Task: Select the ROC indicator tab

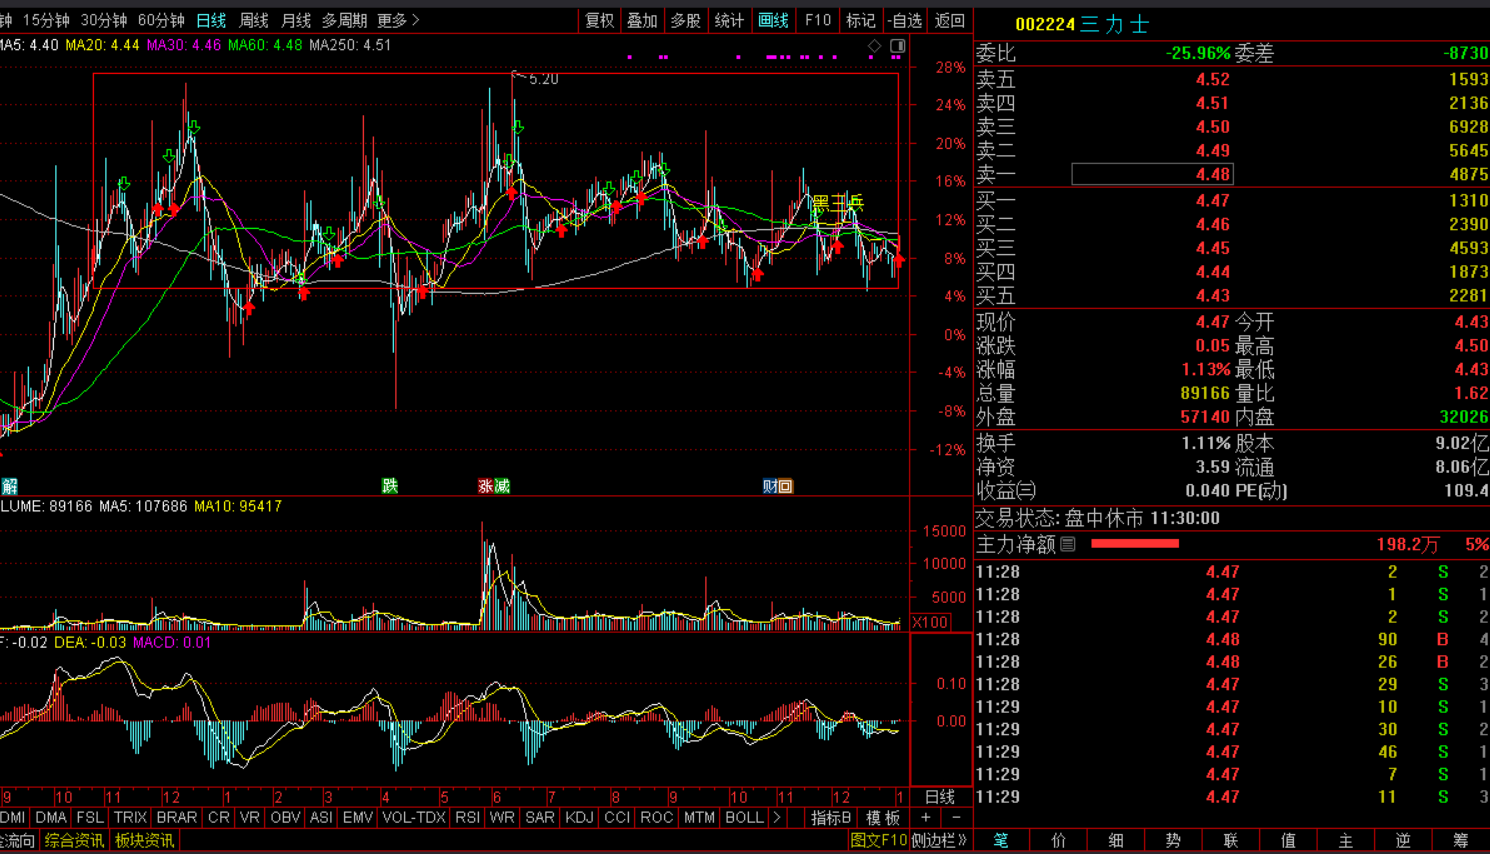Action: 656,818
